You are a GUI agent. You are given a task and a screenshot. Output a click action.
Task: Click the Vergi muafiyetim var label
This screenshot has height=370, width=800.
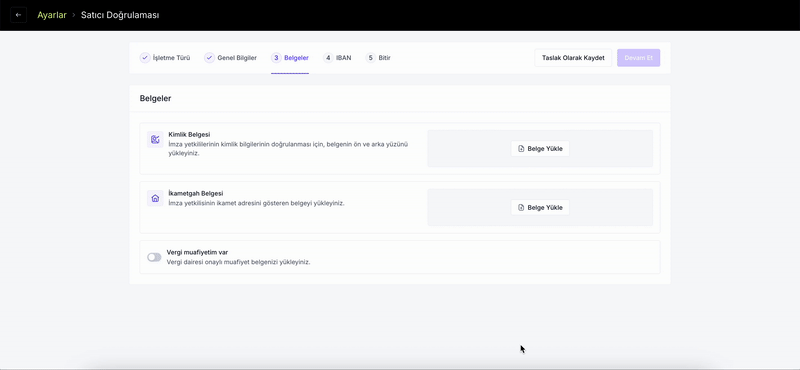tap(197, 252)
